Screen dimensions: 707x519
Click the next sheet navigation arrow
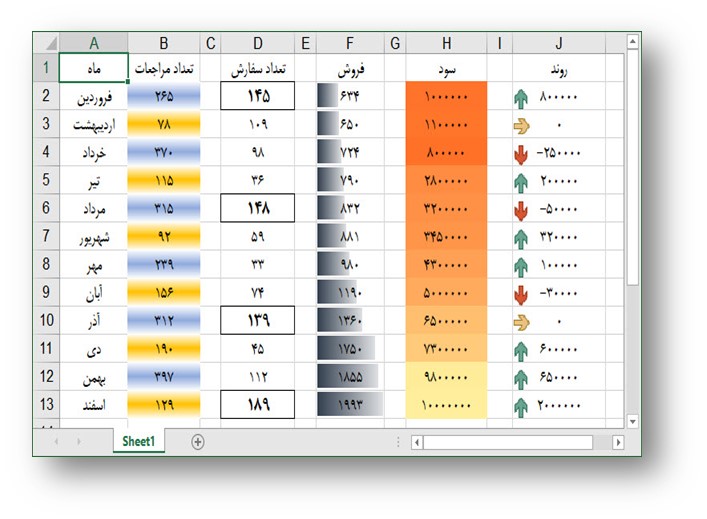pos(78,442)
